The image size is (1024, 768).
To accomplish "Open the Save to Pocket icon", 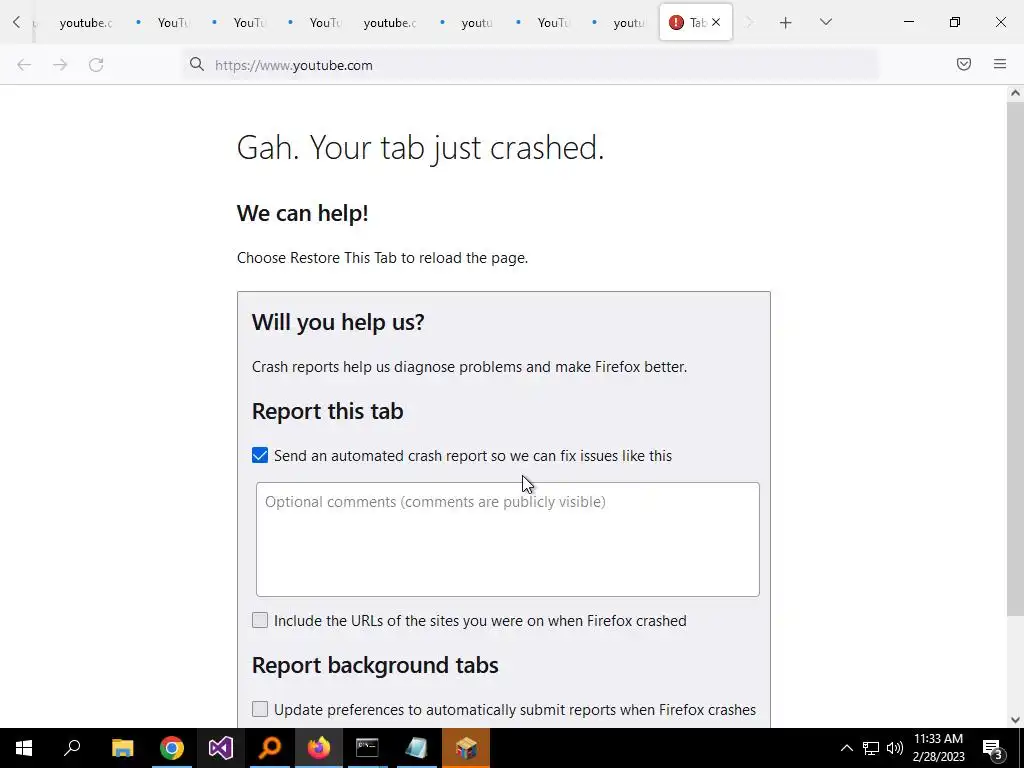I will [x=964, y=64].
